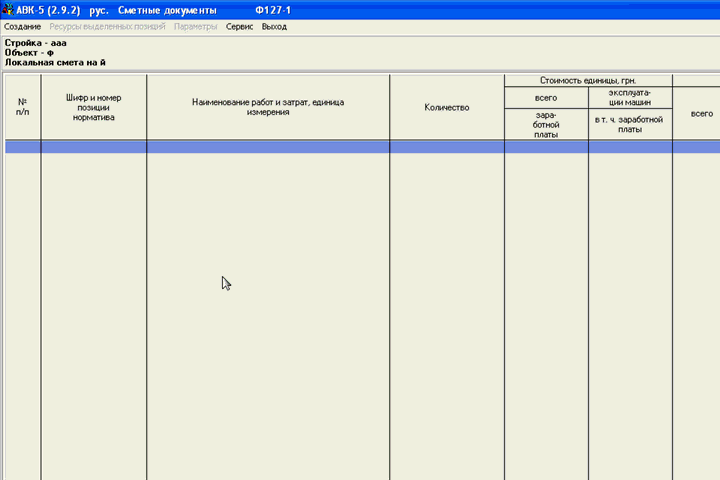Screen dimensions: 720x480
Task: Select highlighted row cell under Шифр и номер column
Action: [x=93, y=147]
